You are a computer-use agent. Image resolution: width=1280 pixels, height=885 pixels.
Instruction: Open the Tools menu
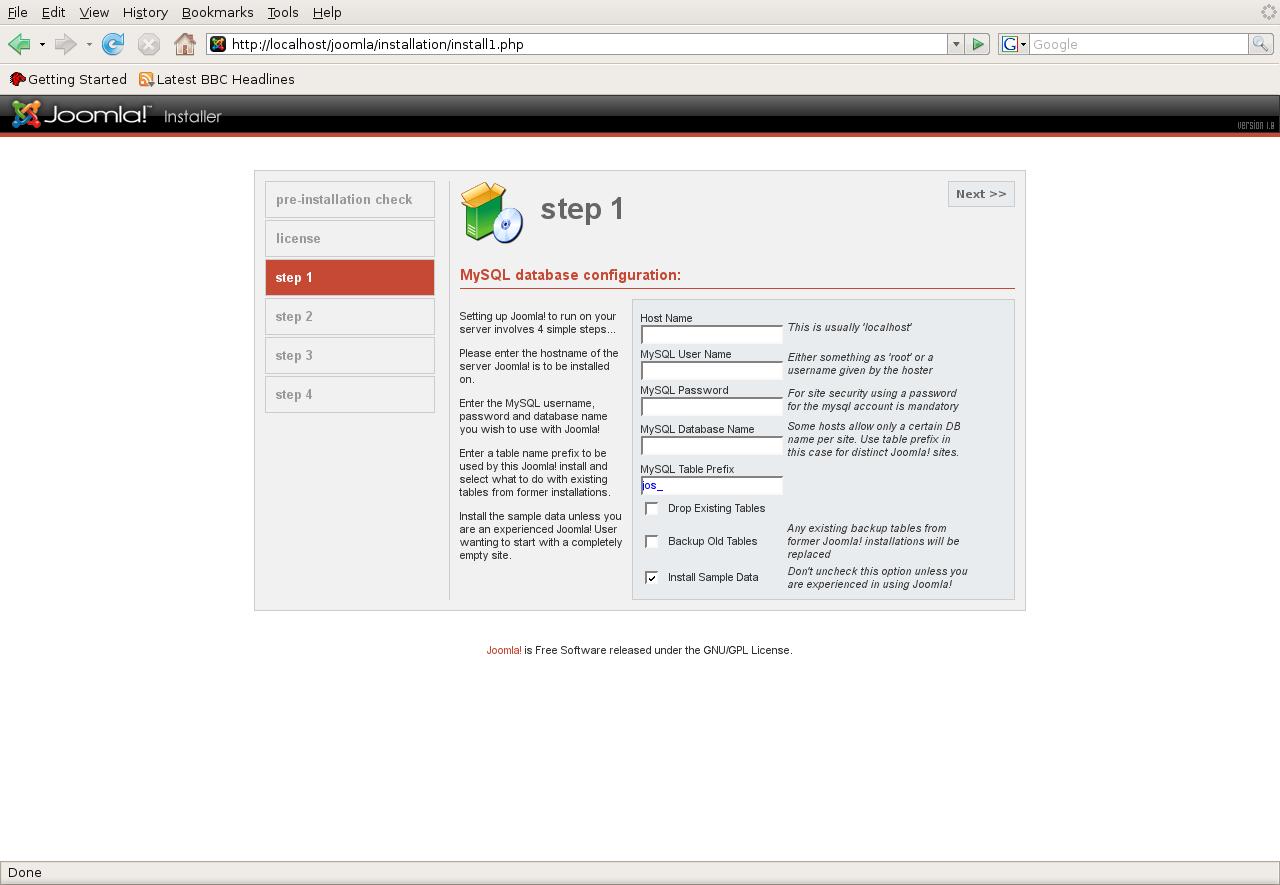[283, 12]
